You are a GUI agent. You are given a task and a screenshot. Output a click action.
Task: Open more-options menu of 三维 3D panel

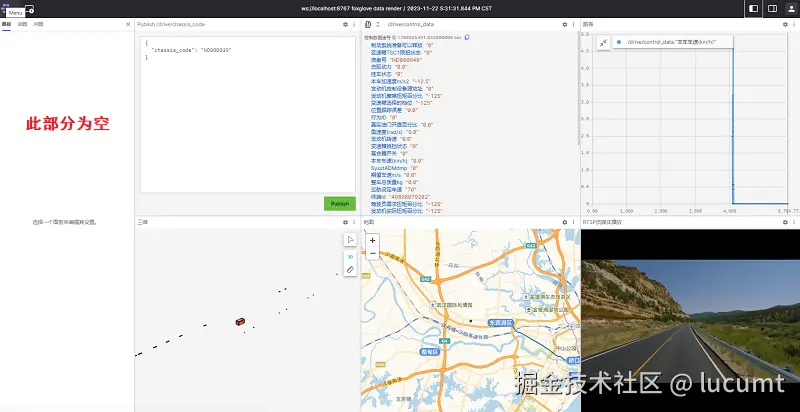coord(354,222)
